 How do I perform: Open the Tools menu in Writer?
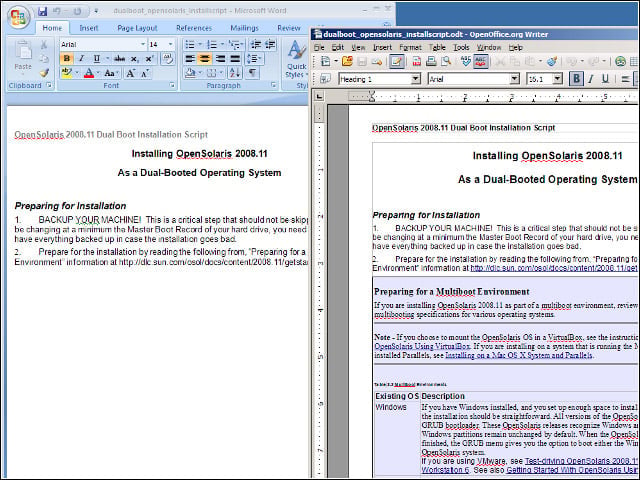(461, 47)
